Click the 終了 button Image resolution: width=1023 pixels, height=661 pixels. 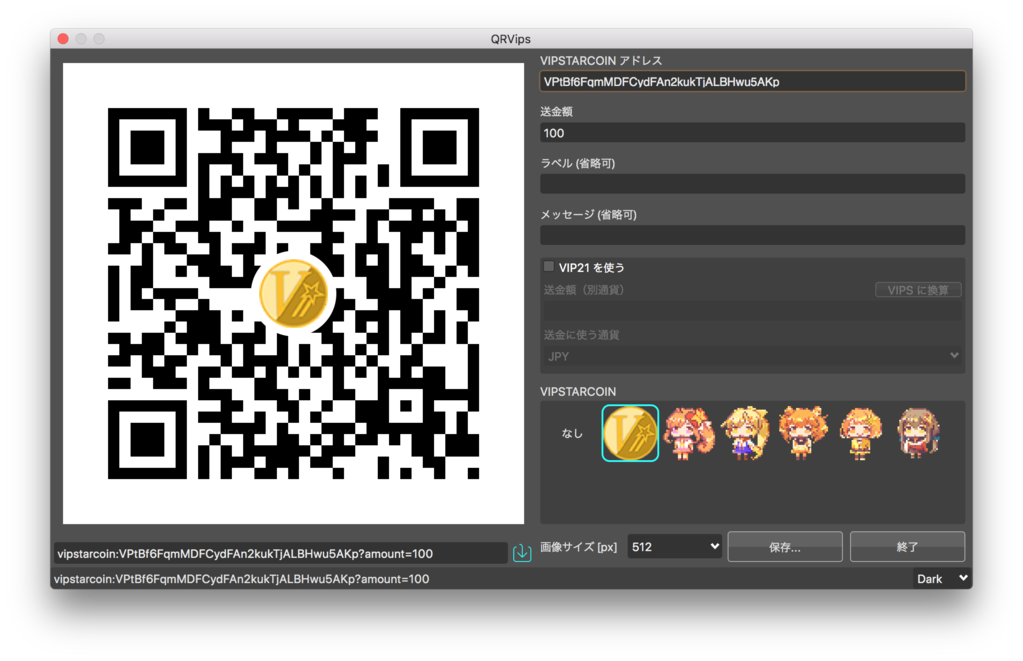[x=908, y=547]
